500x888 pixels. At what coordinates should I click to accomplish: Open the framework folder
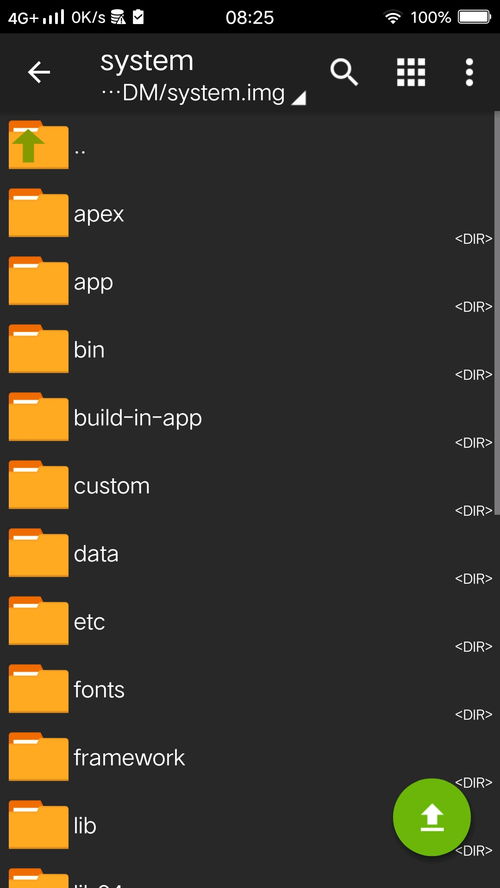pyautogui.click(x=250, y=758)
